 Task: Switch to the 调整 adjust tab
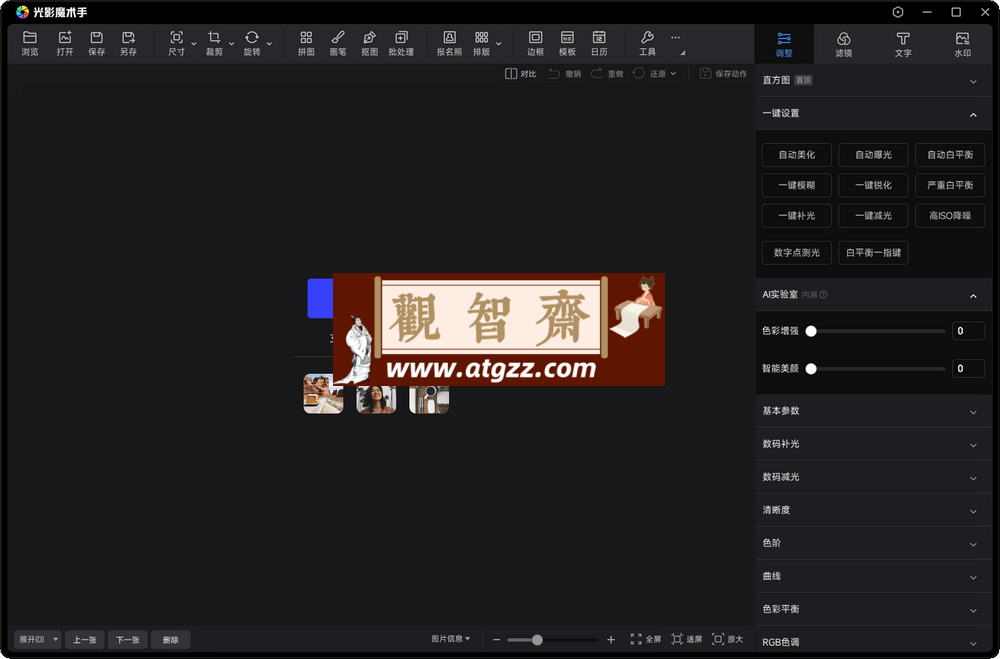784,44
